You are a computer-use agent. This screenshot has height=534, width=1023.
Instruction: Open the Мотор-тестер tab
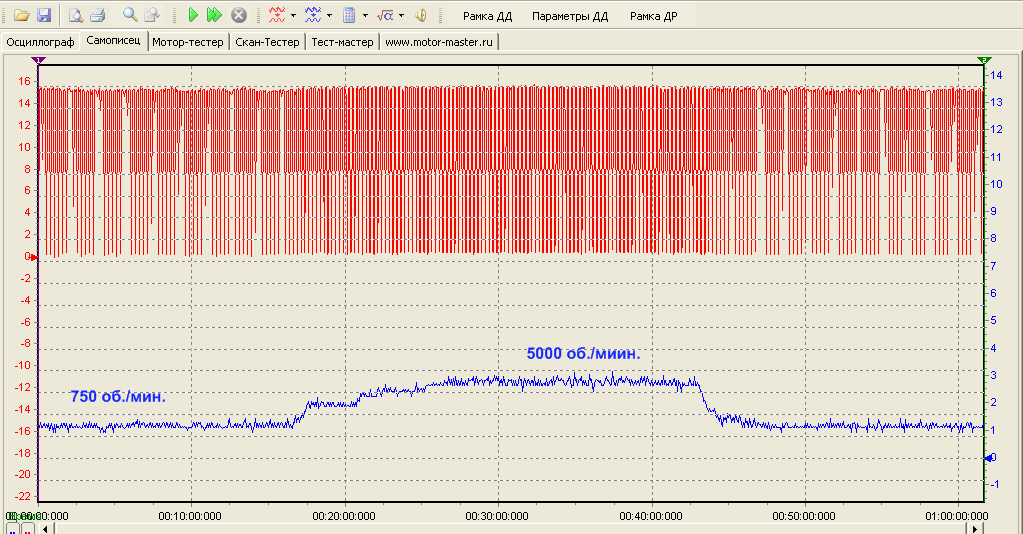pyautogui.click(x=188, y=42)
